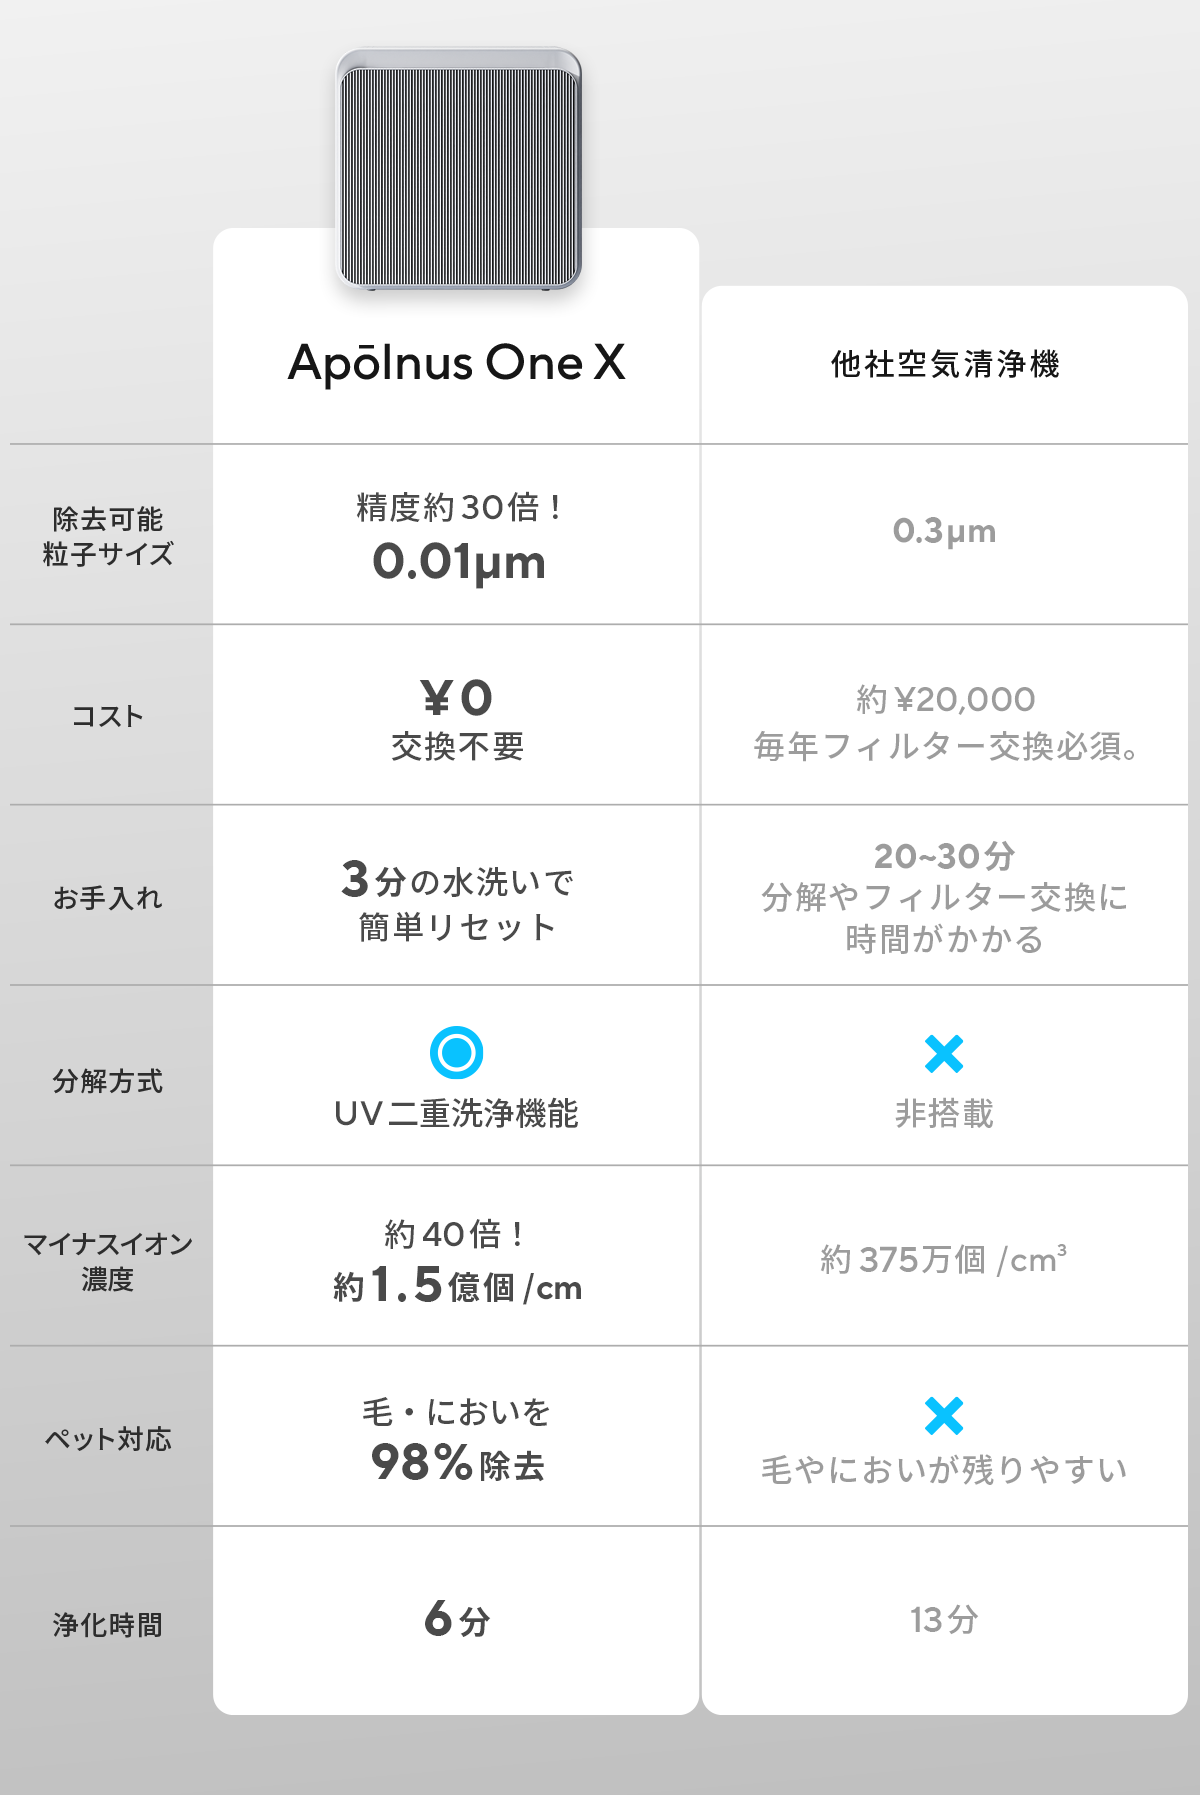Click the 除去可能粒子サイズ row label
The width and height of the screenshot is (1200, 1795).
pos(108,536)
